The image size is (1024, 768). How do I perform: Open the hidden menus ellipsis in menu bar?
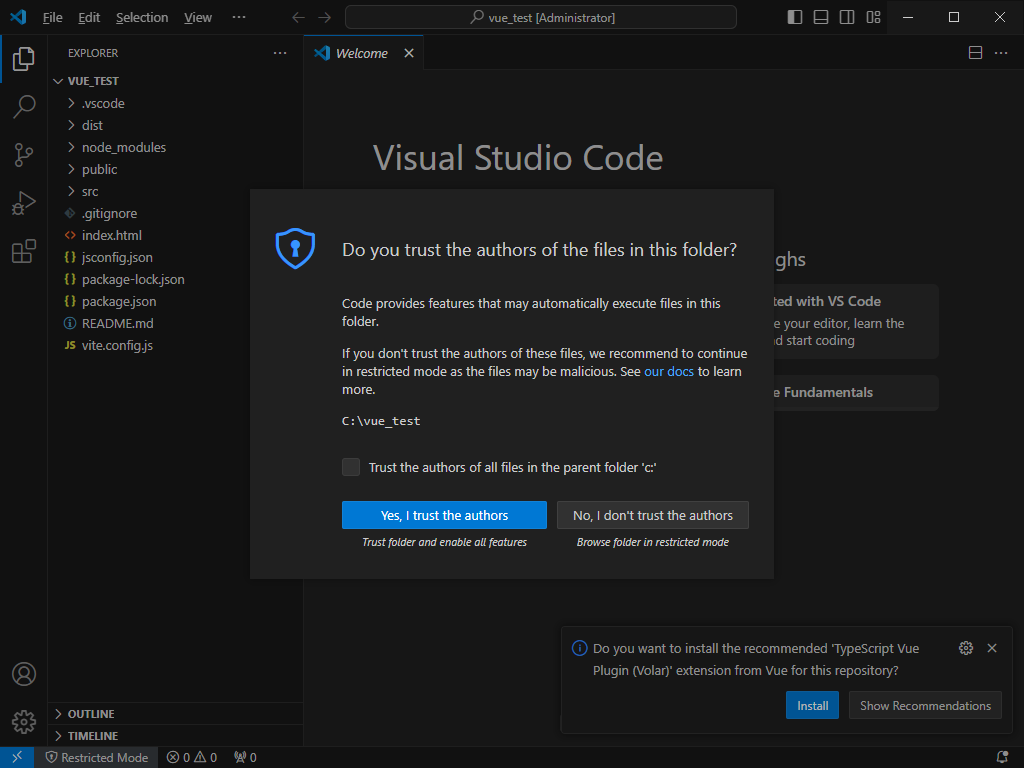[x=239, y=17]
